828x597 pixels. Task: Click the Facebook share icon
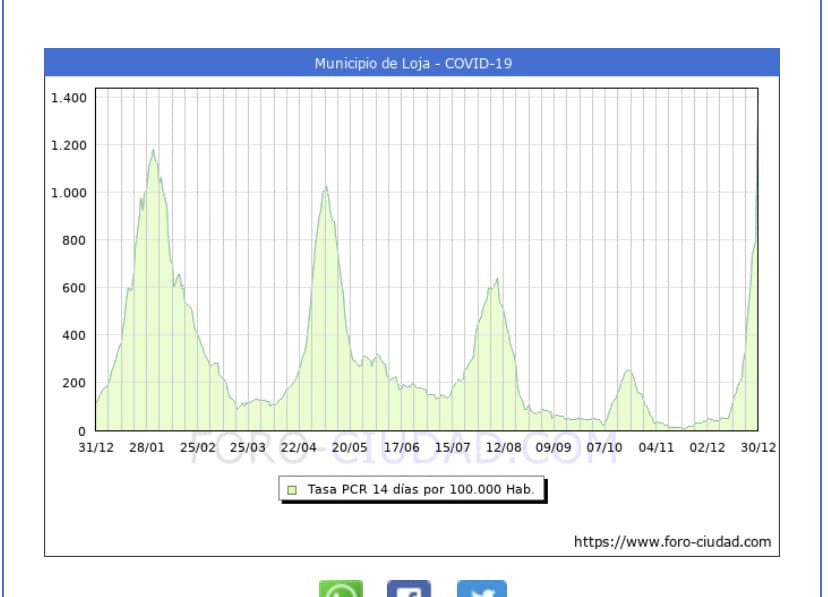pyautogui.click(x=409, y=588)
